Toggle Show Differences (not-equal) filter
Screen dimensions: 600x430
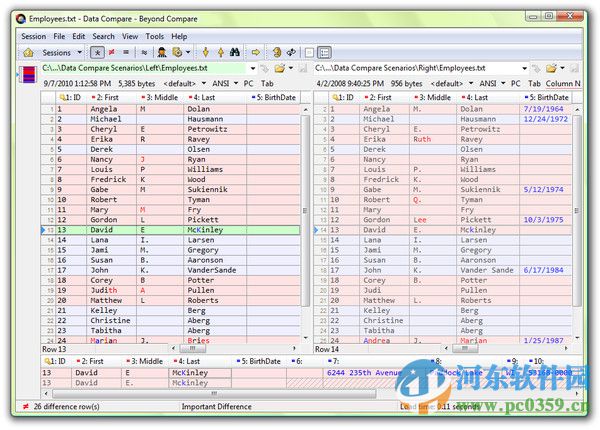point(112,52)
